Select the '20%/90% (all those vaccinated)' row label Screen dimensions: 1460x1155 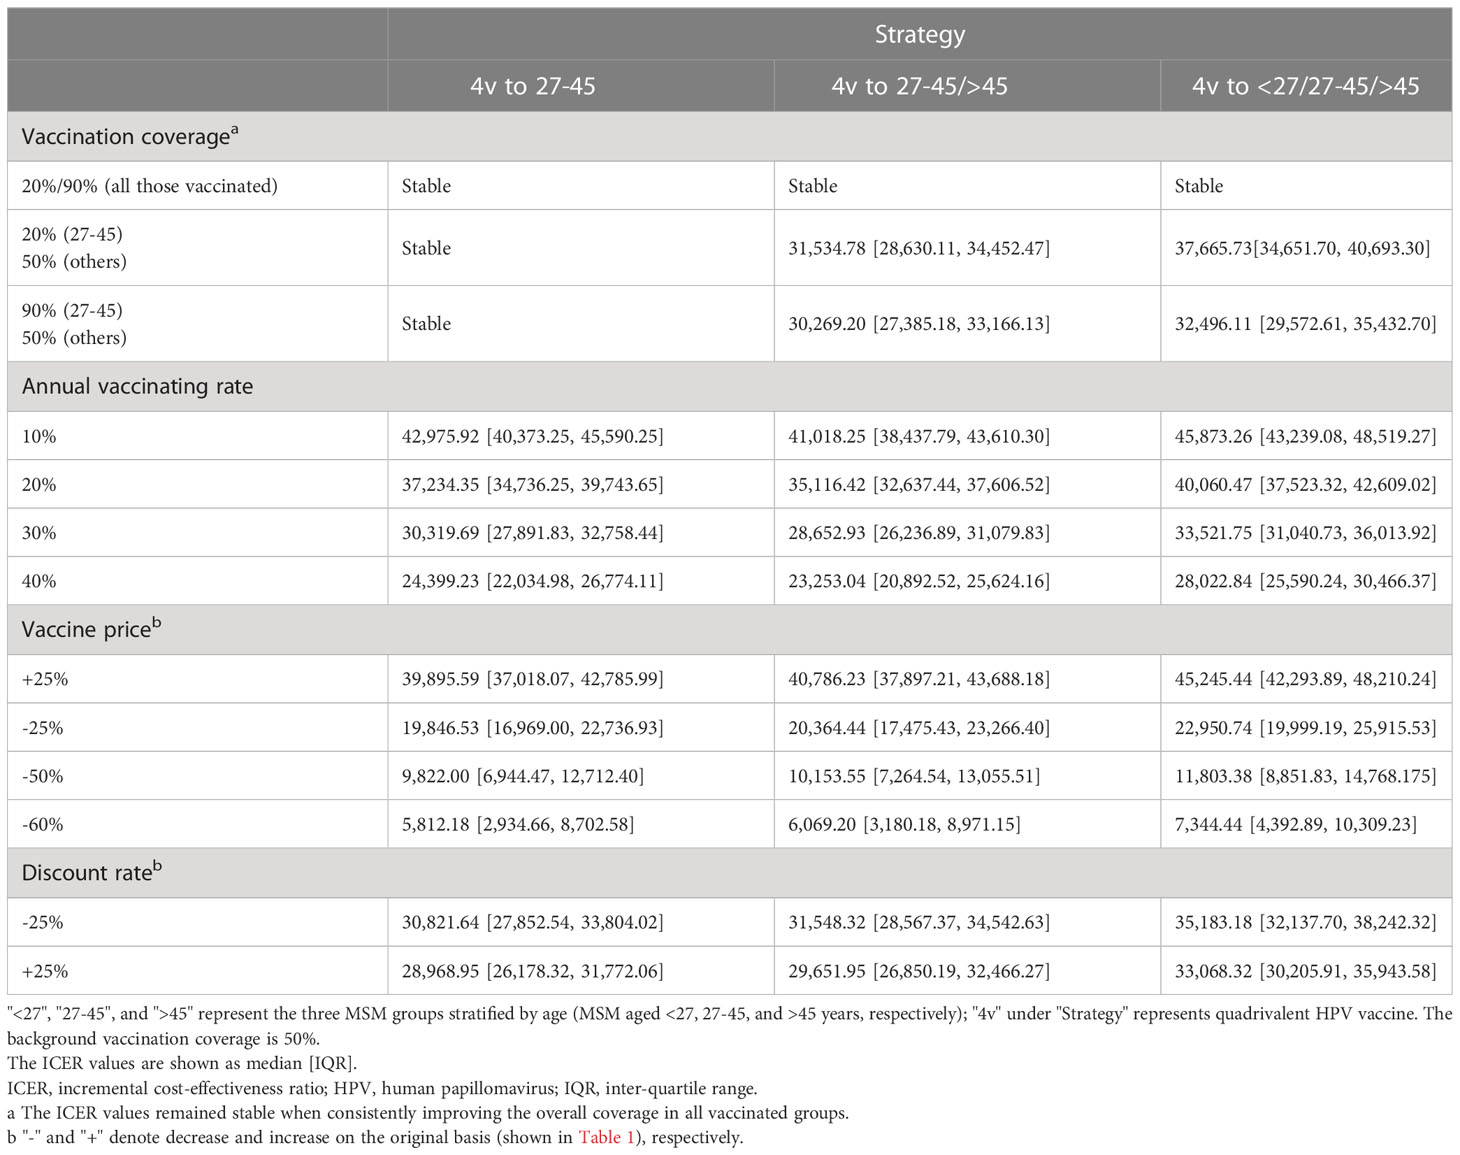[150, 186]
